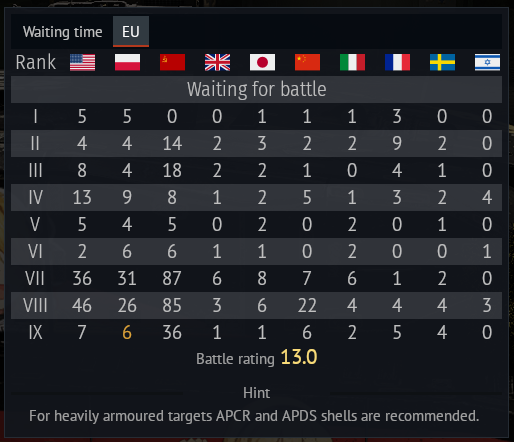Click the Hint heading text

256,393
